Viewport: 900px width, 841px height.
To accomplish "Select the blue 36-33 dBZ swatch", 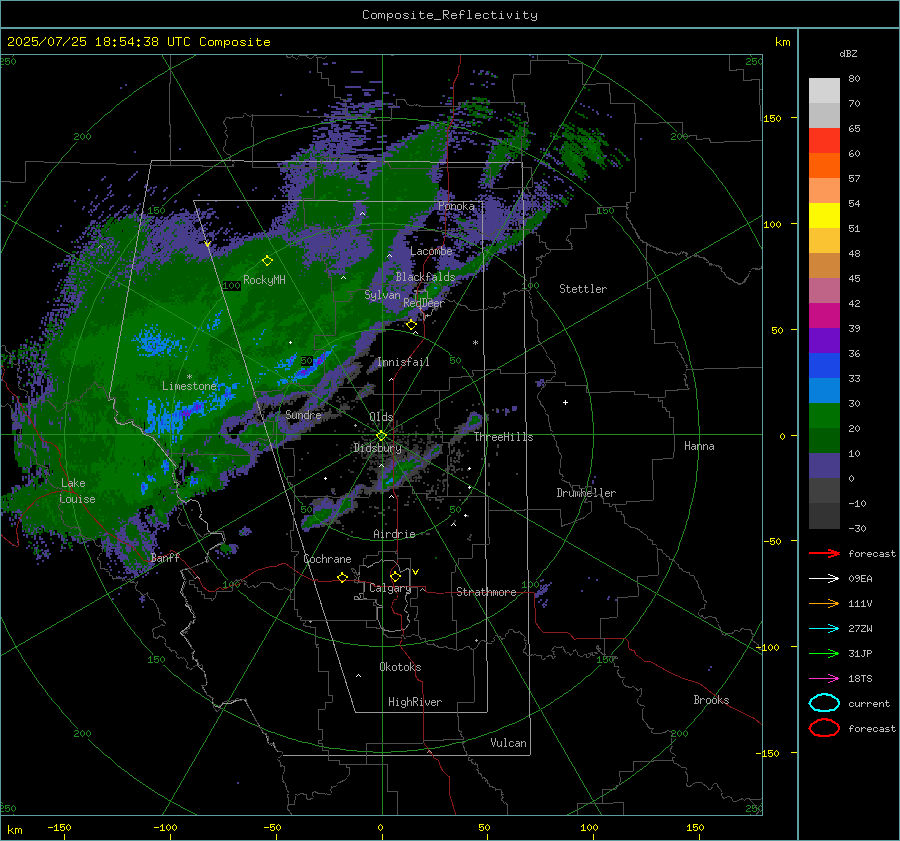I will tap(824, 366).
